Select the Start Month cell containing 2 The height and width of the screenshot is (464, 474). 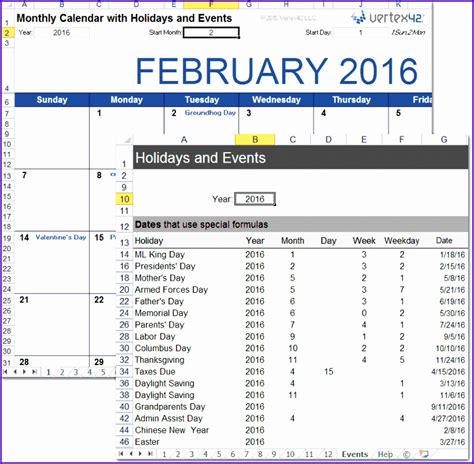click(211, 33)
